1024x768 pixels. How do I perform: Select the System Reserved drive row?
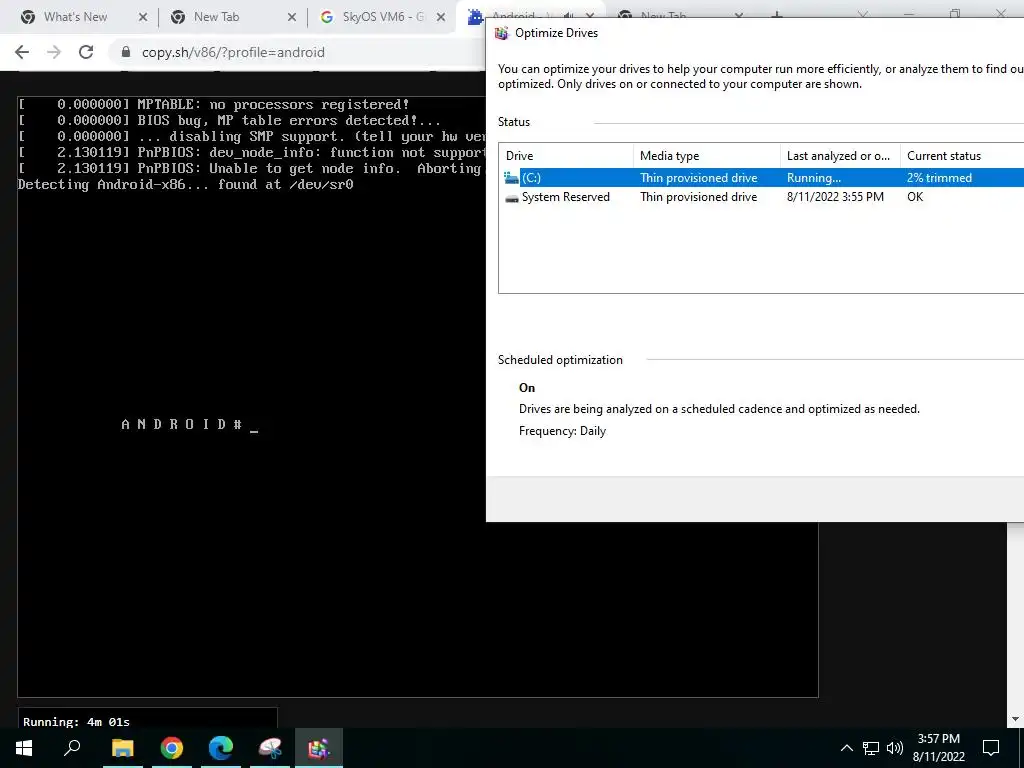tap(761, 197)
